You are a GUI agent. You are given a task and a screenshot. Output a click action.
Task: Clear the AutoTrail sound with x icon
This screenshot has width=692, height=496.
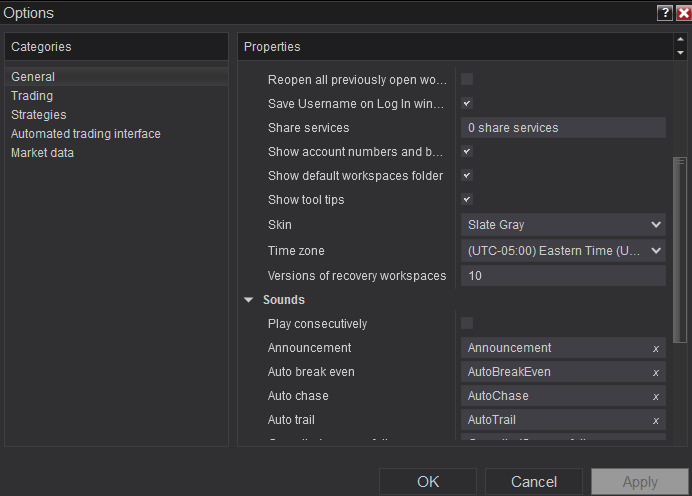(x=656, y=420)
